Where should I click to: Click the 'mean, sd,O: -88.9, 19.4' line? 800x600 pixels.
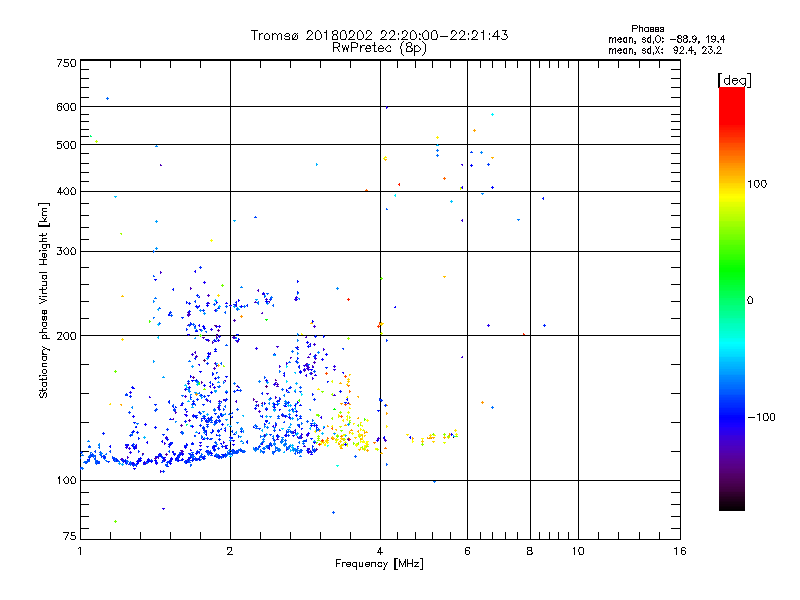click(666, 39)
